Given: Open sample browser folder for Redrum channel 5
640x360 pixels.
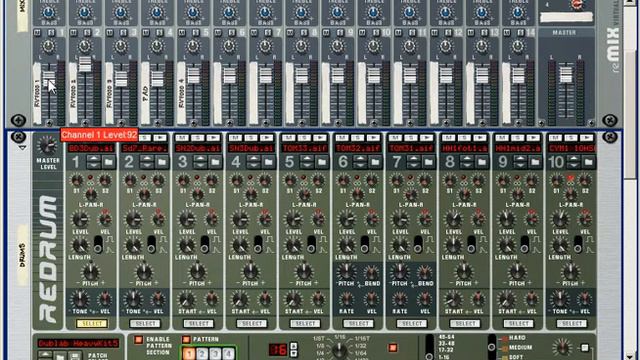Looking at the screenshot, I should (322, 162).
